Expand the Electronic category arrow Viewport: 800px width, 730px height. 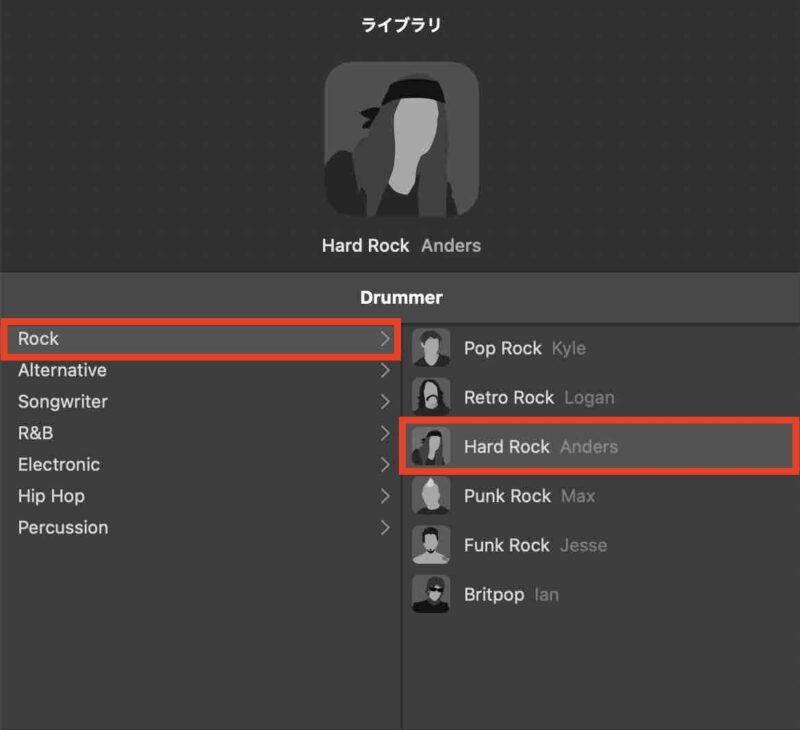tap(385, 465)
